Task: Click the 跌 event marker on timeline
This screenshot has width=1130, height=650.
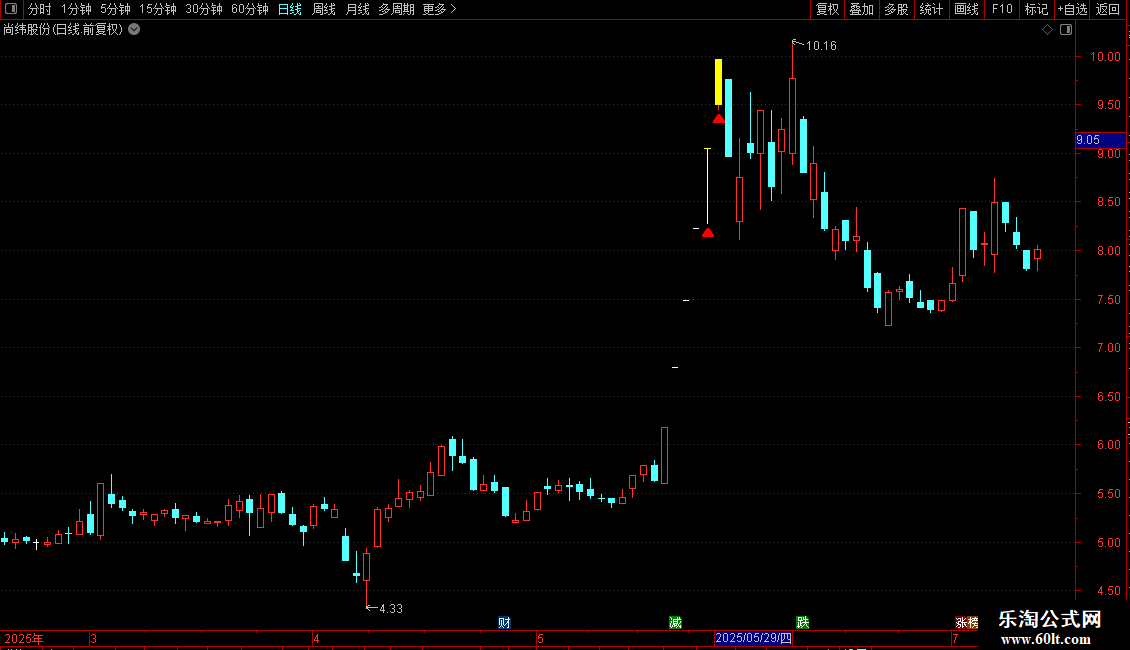Action: [x=803, y=623]
